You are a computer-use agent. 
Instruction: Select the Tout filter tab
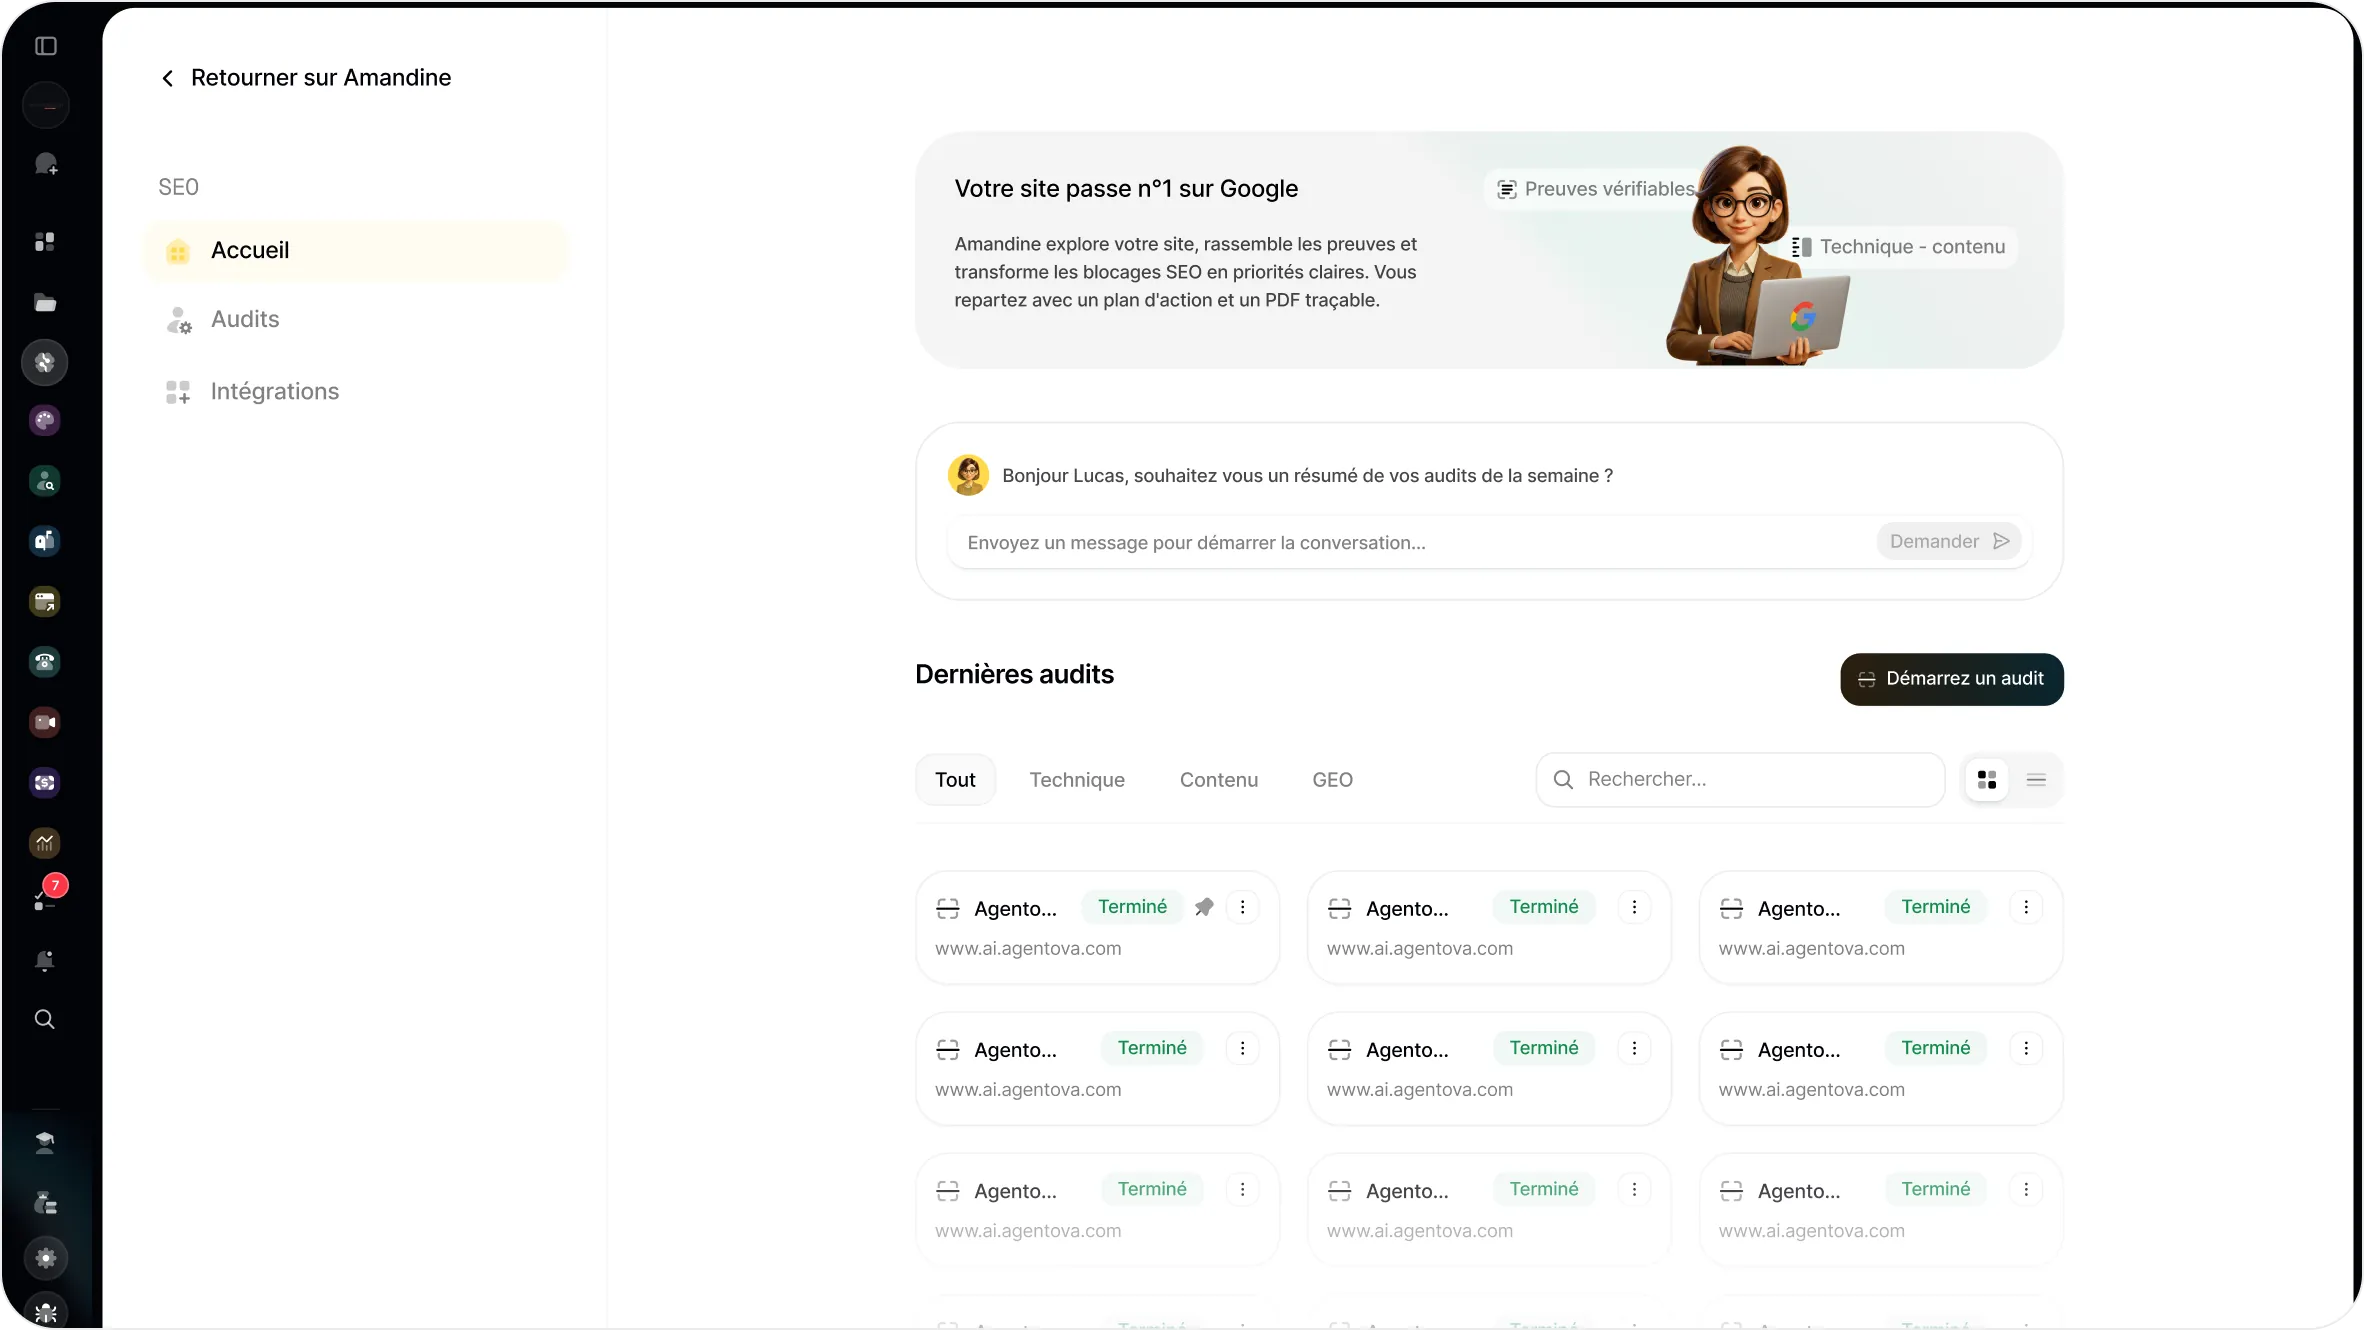[x=955, y=780]
